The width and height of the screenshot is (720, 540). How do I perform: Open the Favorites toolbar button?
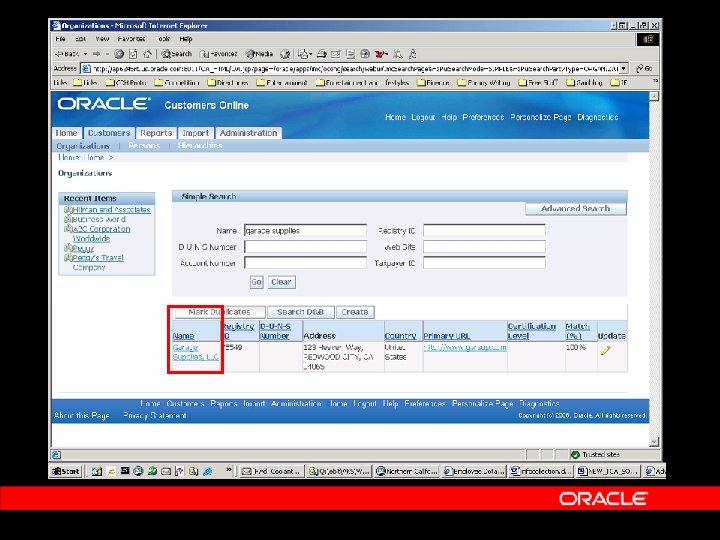(x=219, y=54)
